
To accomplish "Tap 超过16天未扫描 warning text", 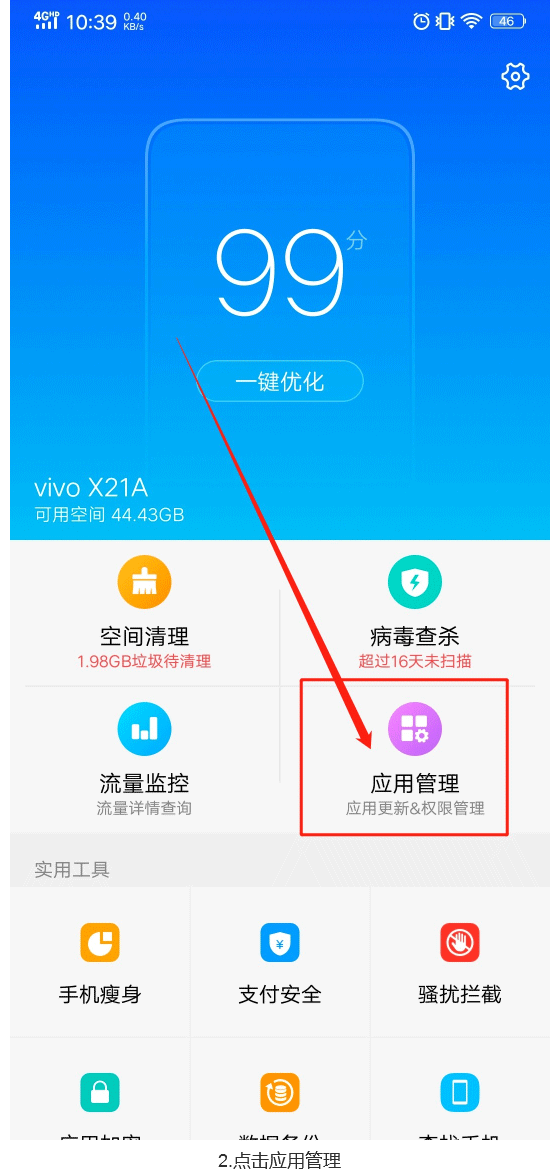I will 415,661.
